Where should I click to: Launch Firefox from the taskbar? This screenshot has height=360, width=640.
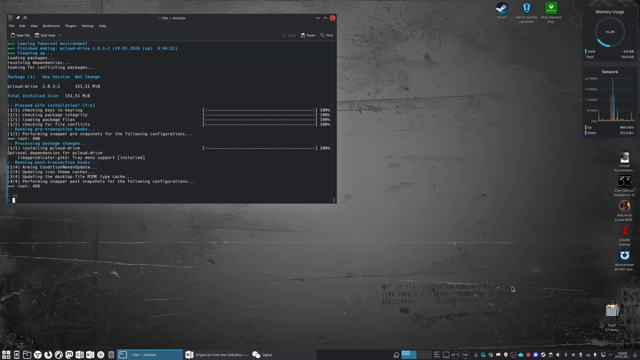click(x=48, y=355)
